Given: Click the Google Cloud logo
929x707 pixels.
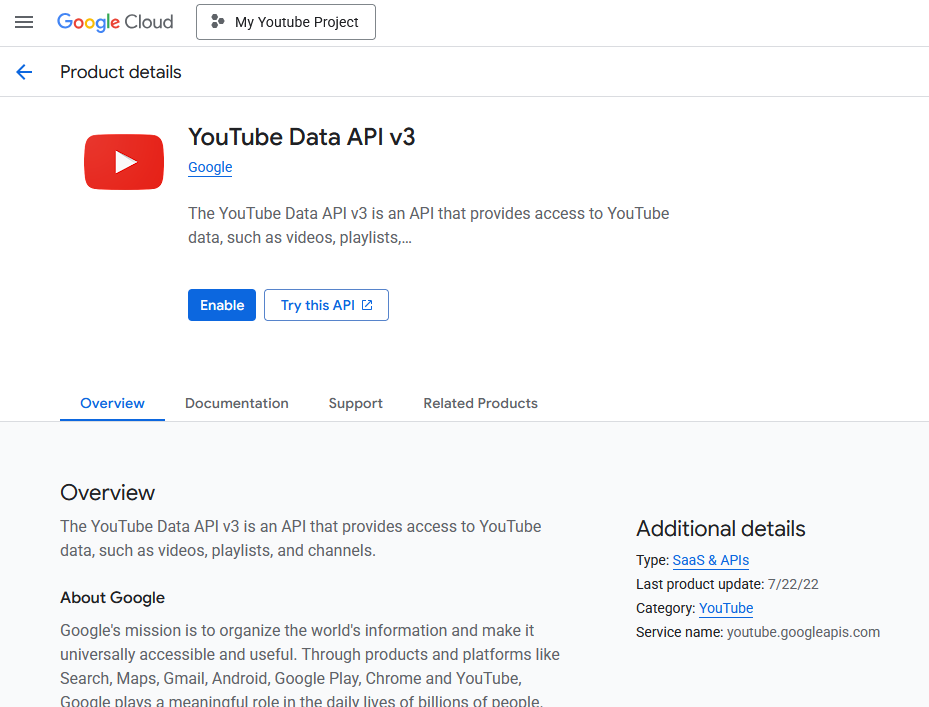Looking at the screenshot, I should [115, 22].
